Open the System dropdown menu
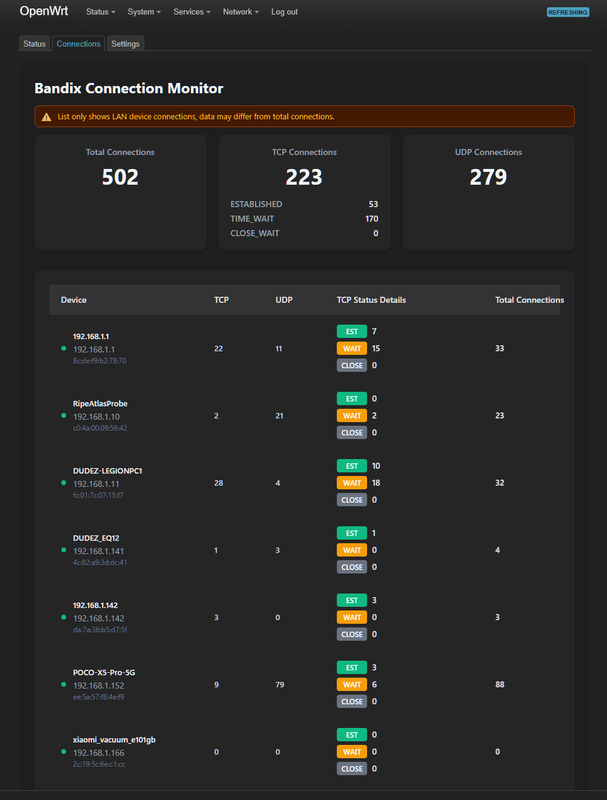The width and height of the screenshot is (607, 800). tap(144, 12)
